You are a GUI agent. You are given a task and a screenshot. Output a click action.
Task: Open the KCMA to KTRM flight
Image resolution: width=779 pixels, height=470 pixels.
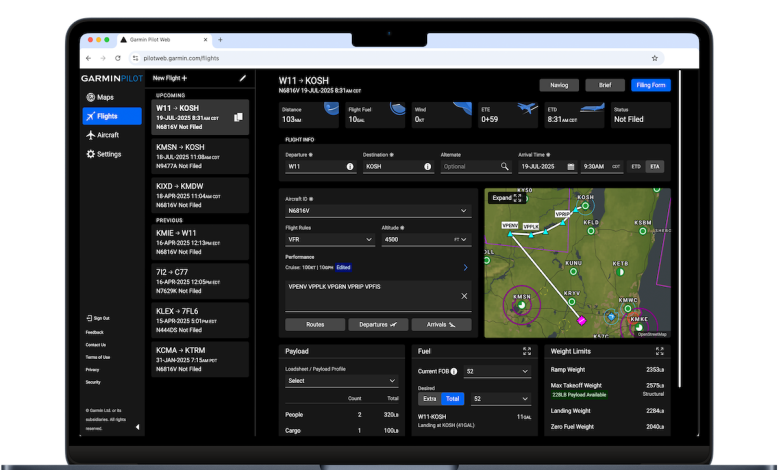[x=200, y=359]
